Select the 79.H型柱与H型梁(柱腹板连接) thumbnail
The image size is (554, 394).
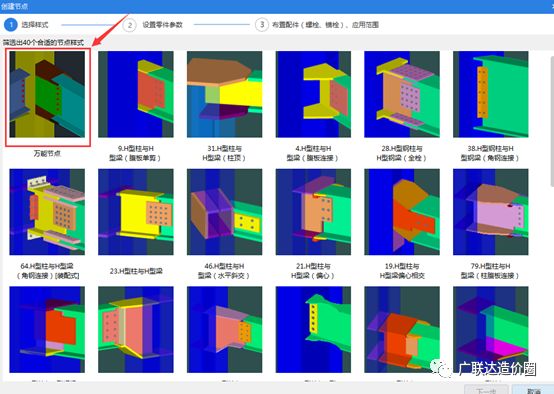pyautogui.click(x=491, y=212)
